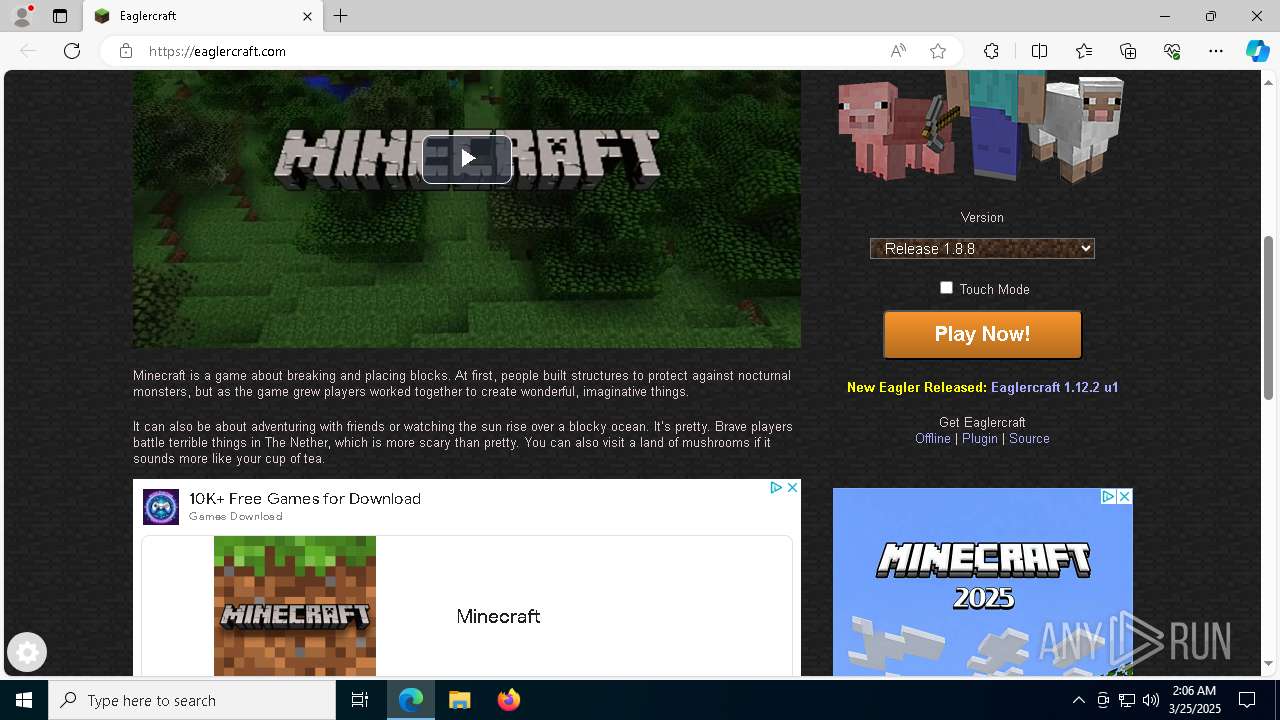Show hidden system tray icons
1280x720 pixels.
[1078, 700]
